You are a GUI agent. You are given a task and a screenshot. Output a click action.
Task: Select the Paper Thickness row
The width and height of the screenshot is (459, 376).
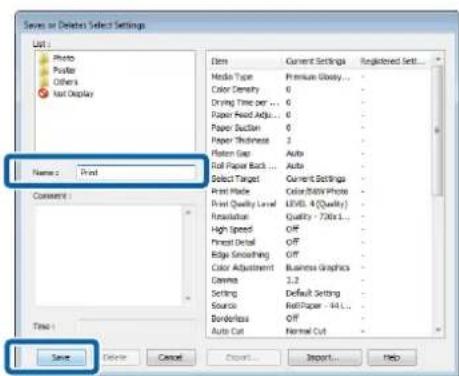(x=320, y=140)
